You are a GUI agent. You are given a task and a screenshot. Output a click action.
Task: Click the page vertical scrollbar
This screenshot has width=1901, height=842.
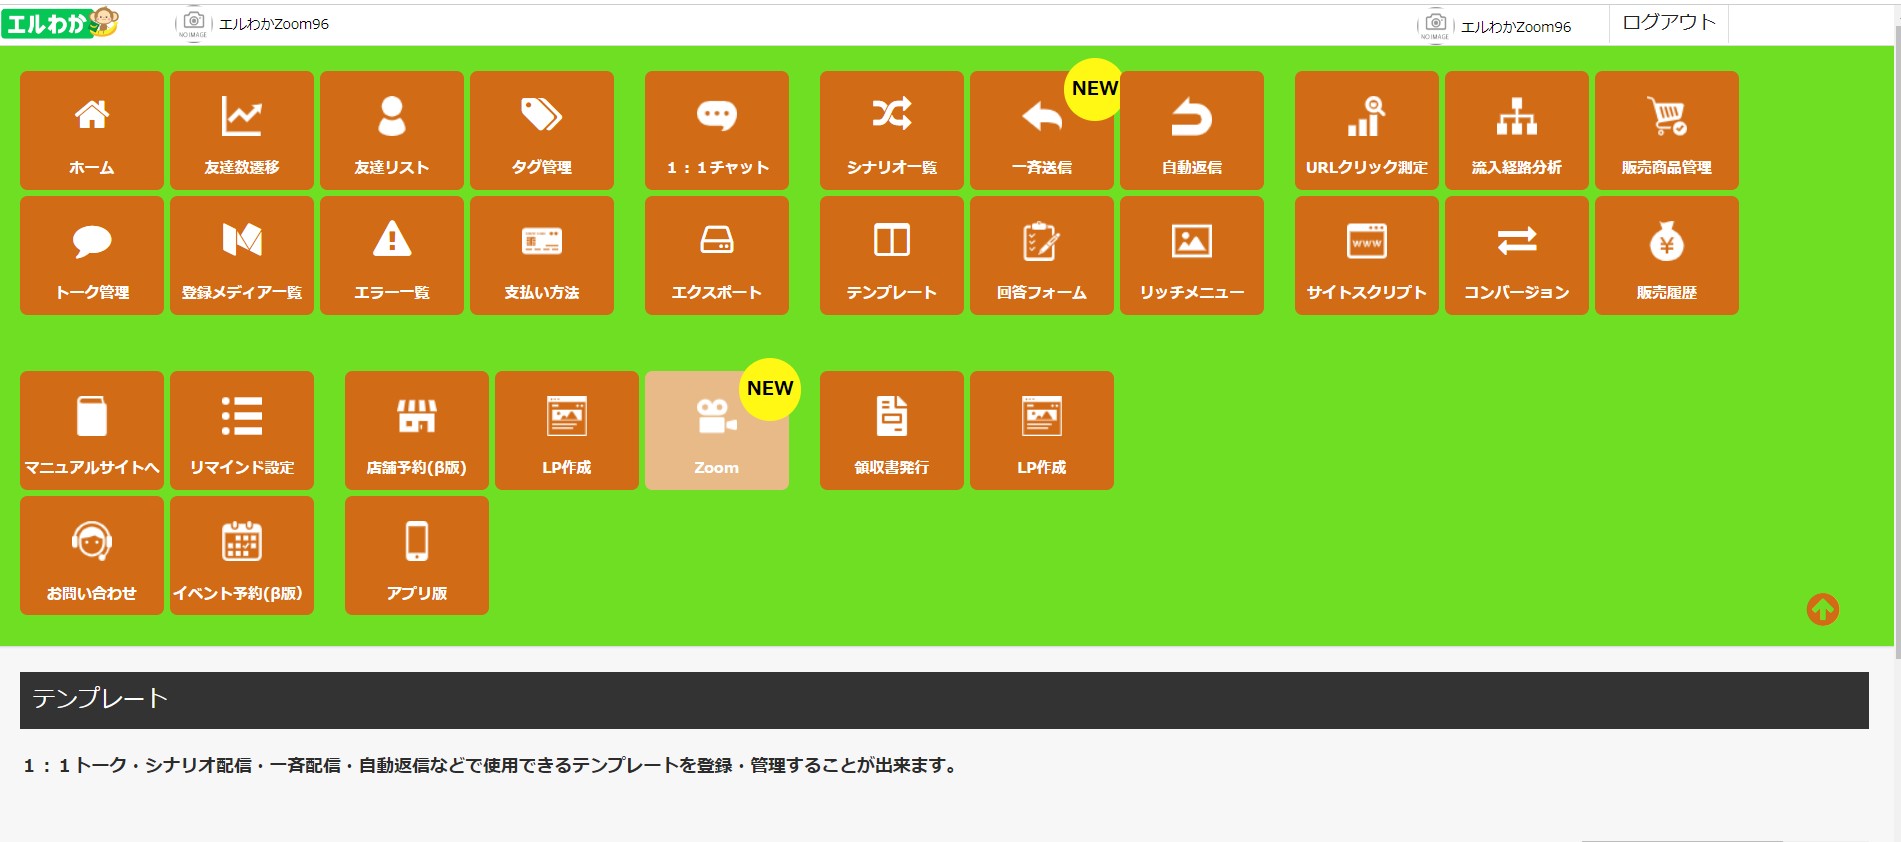click(1897, 340)
